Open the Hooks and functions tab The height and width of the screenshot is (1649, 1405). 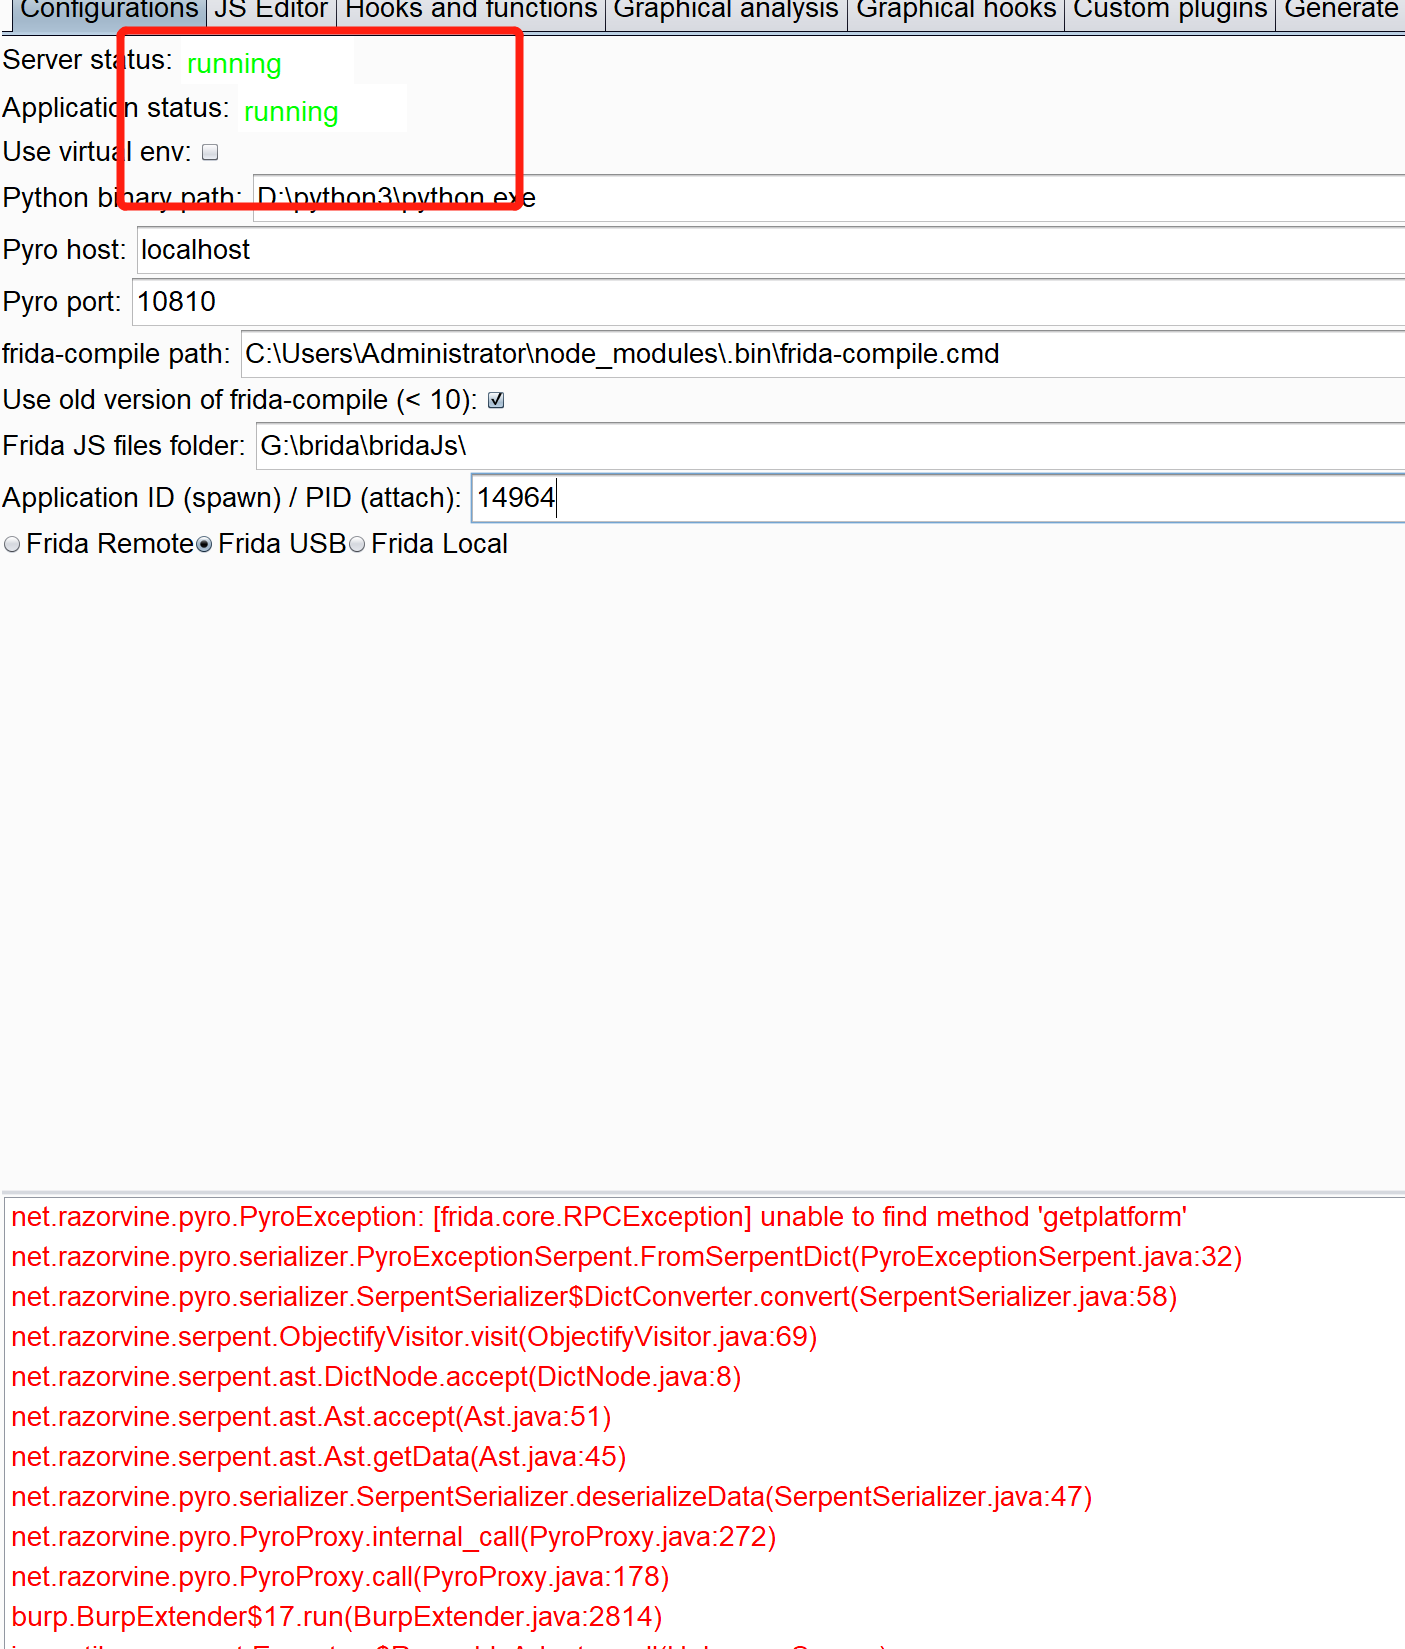tap(471, 12)
